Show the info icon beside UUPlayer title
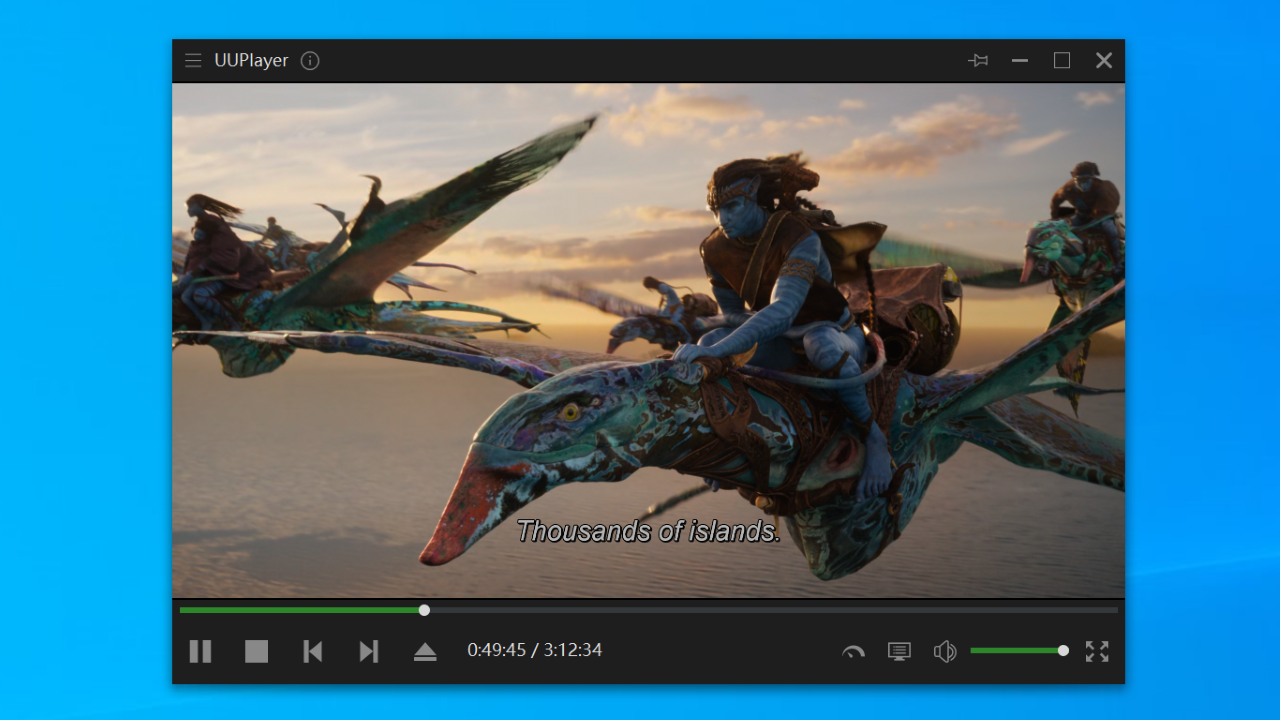Viewport: 1280px width, 720px height. (310, 61)
